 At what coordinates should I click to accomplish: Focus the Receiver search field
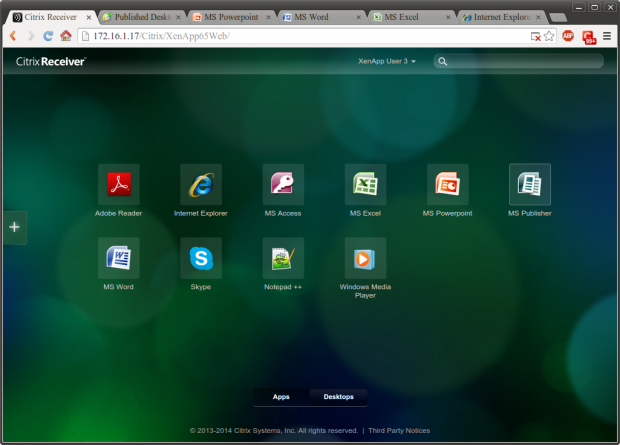click(x=519, y=61)
